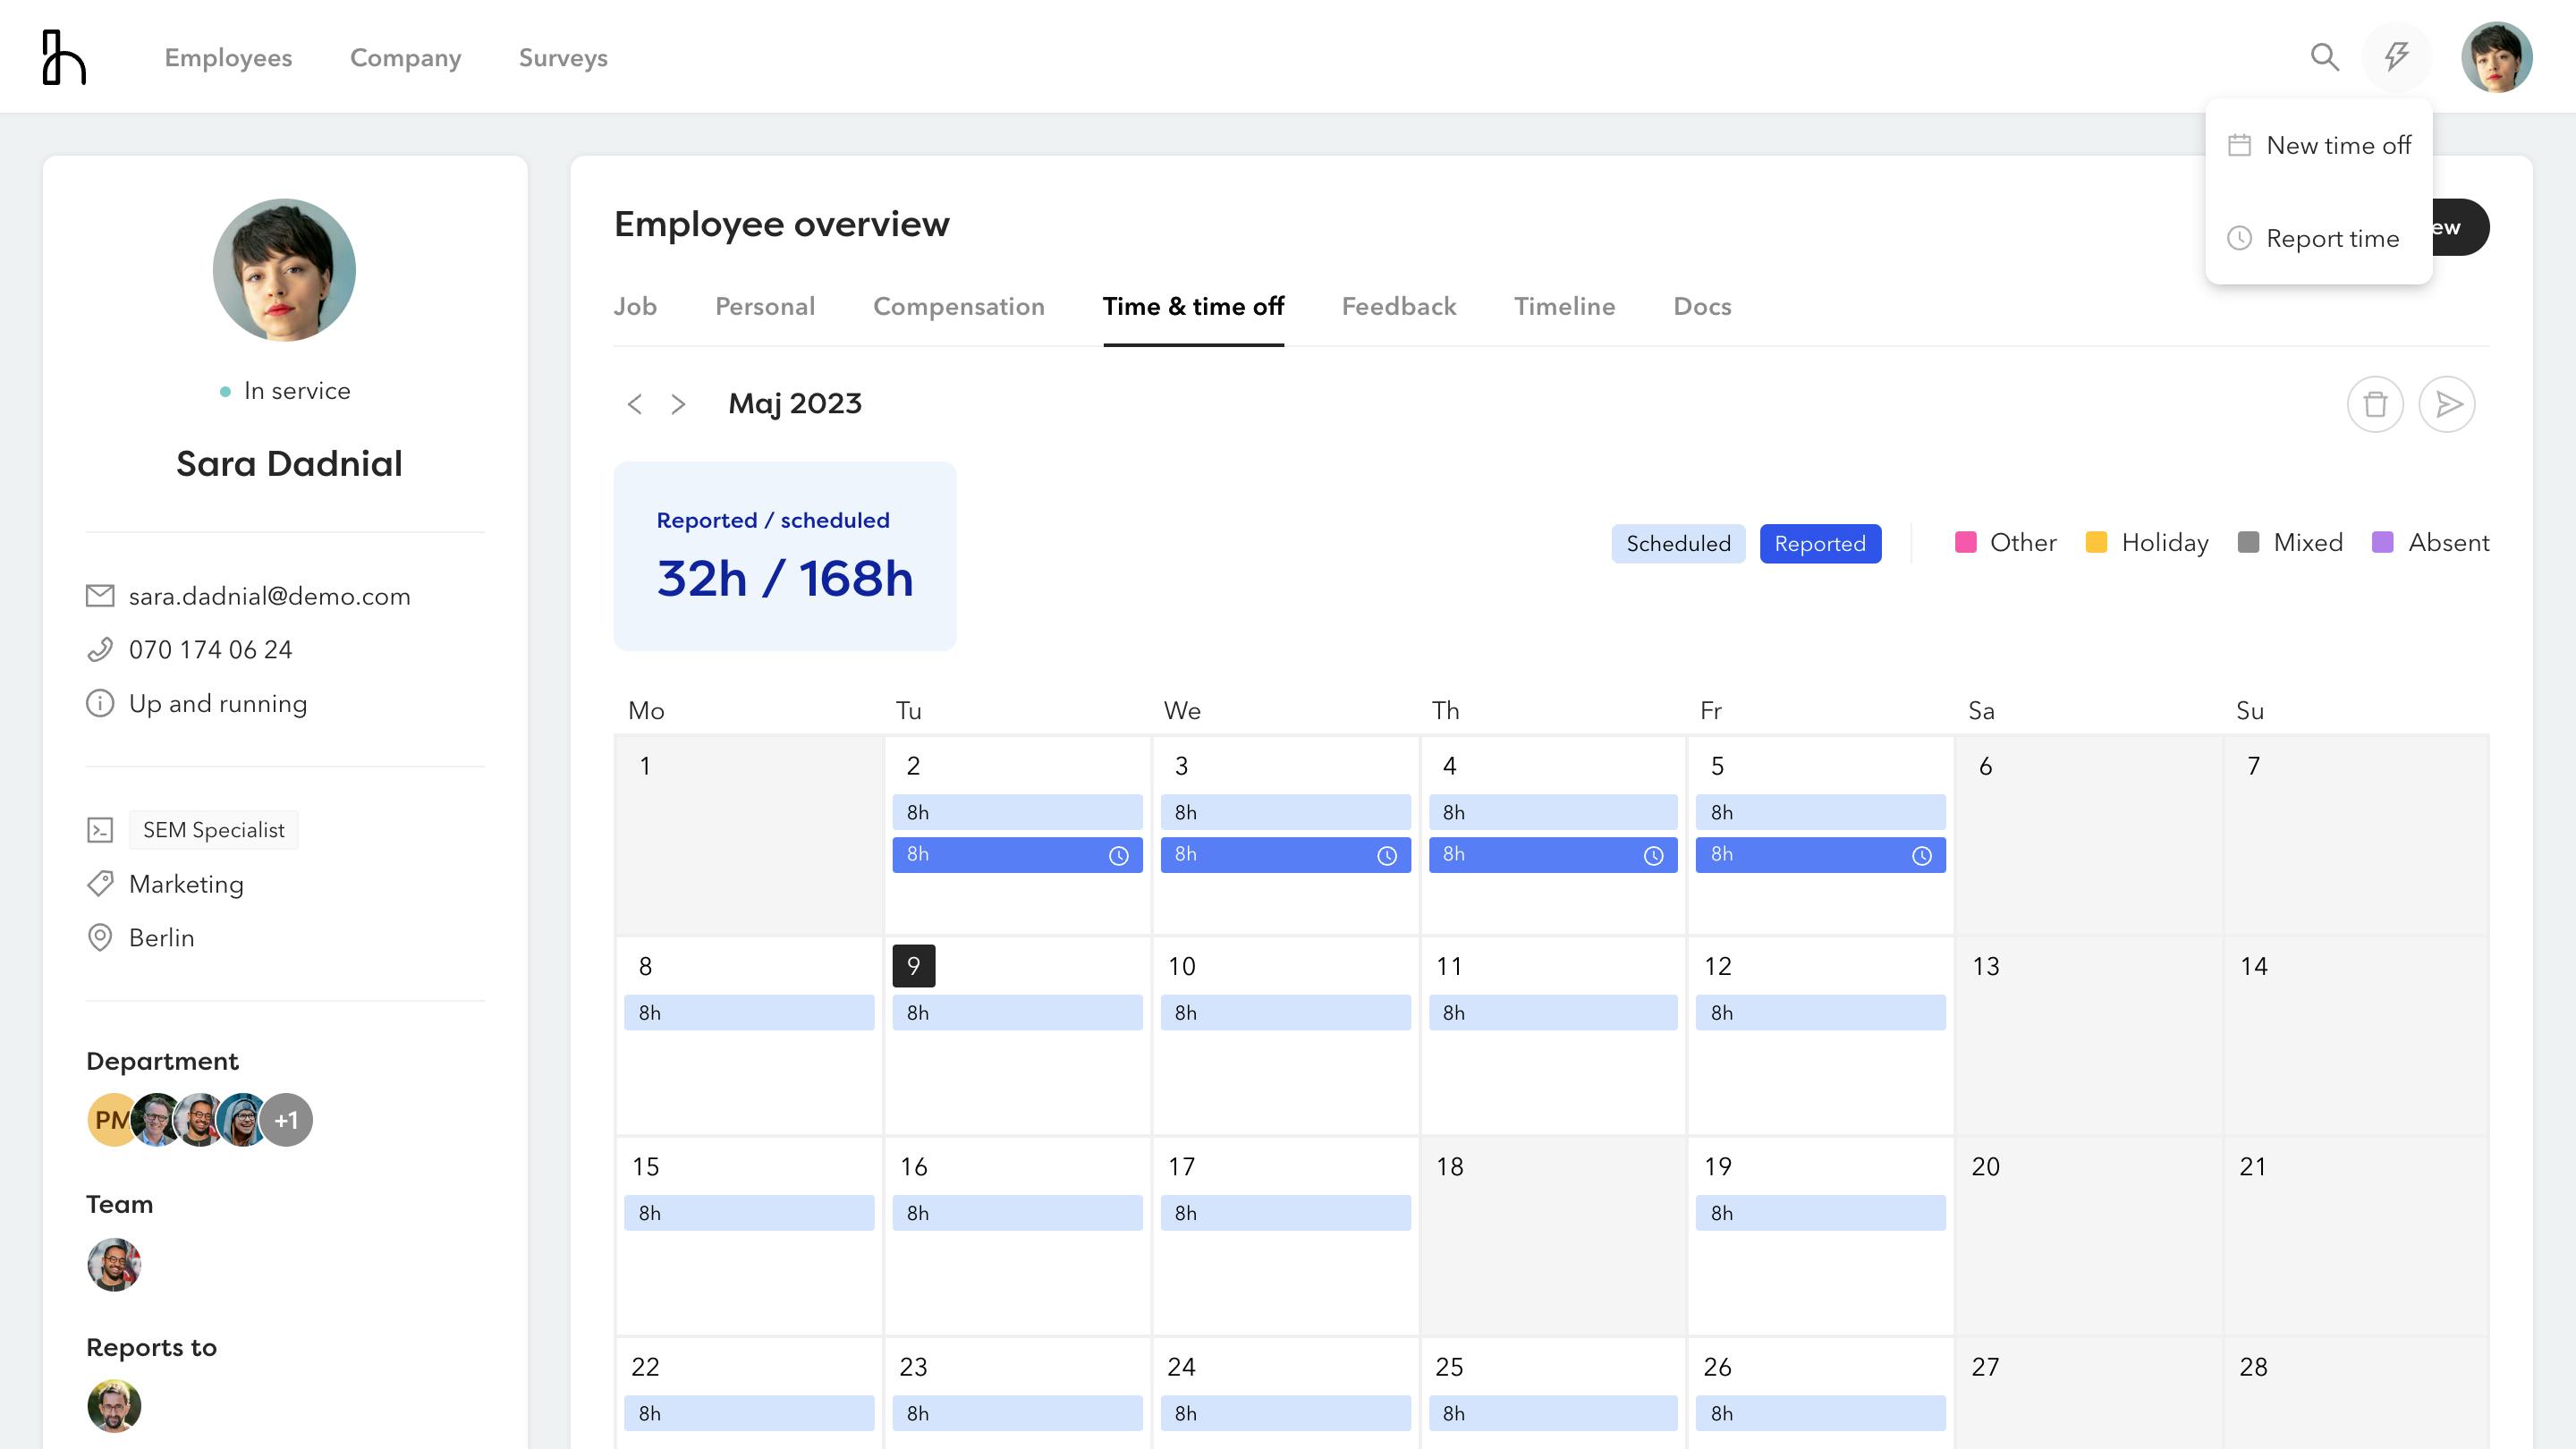This screenshot has height=1449, width=2576.
Task: Open the scheduled 8h bar on May 2
Action: pyautogui.click(x=1017, y=813)
